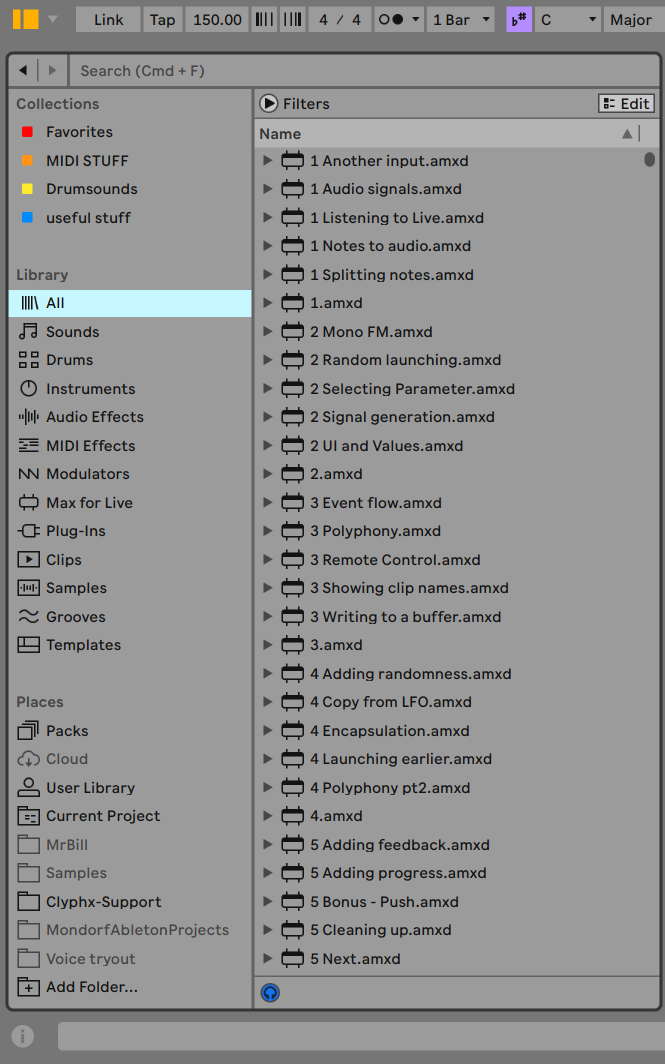Click the Max for Live category icon
Viewport: 665px width, 1064px height.
pos(28,503)
